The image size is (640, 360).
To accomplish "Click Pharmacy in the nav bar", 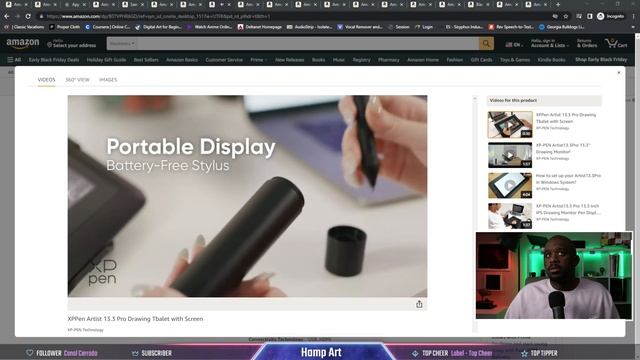I will (389, 60).
